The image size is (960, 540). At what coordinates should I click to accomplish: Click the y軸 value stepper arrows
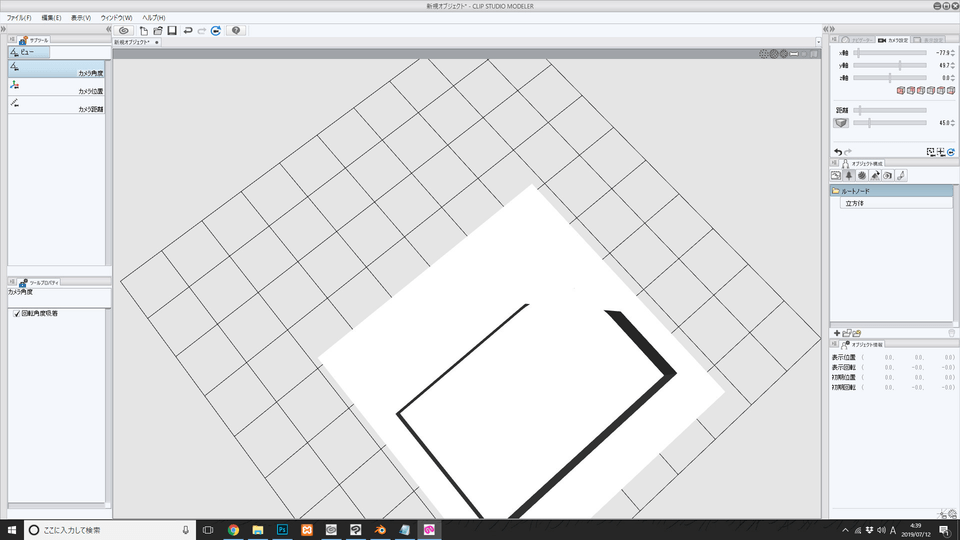point(952,65)
